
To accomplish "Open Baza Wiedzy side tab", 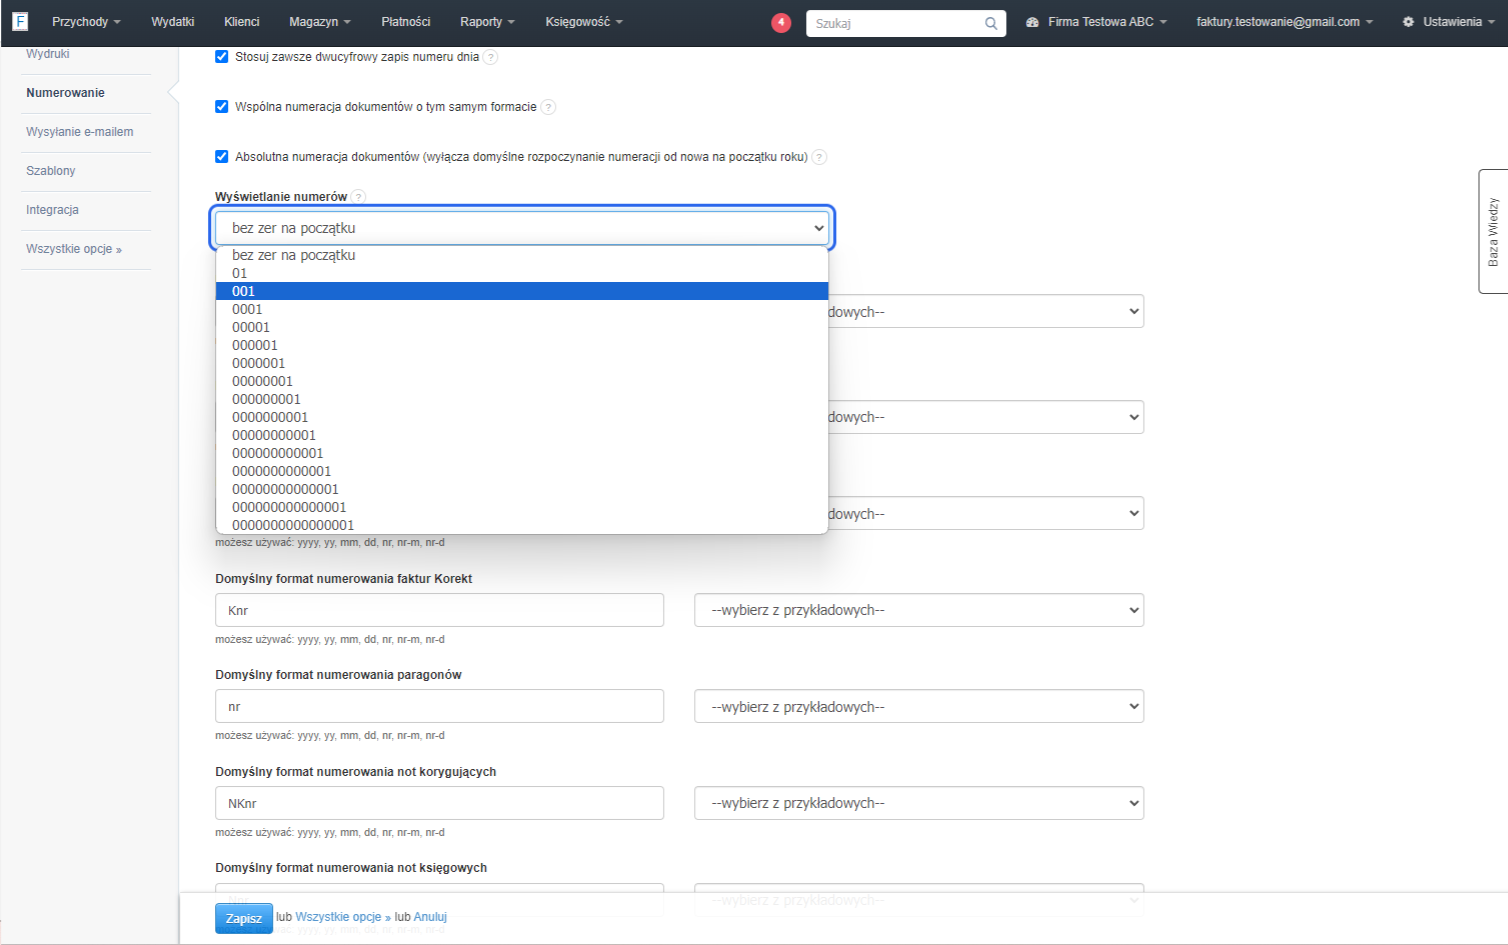I will click(x=1493, y=231).
